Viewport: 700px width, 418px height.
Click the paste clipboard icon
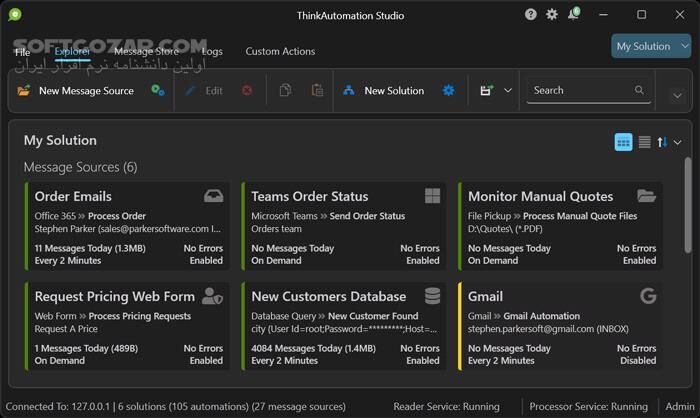317,90
